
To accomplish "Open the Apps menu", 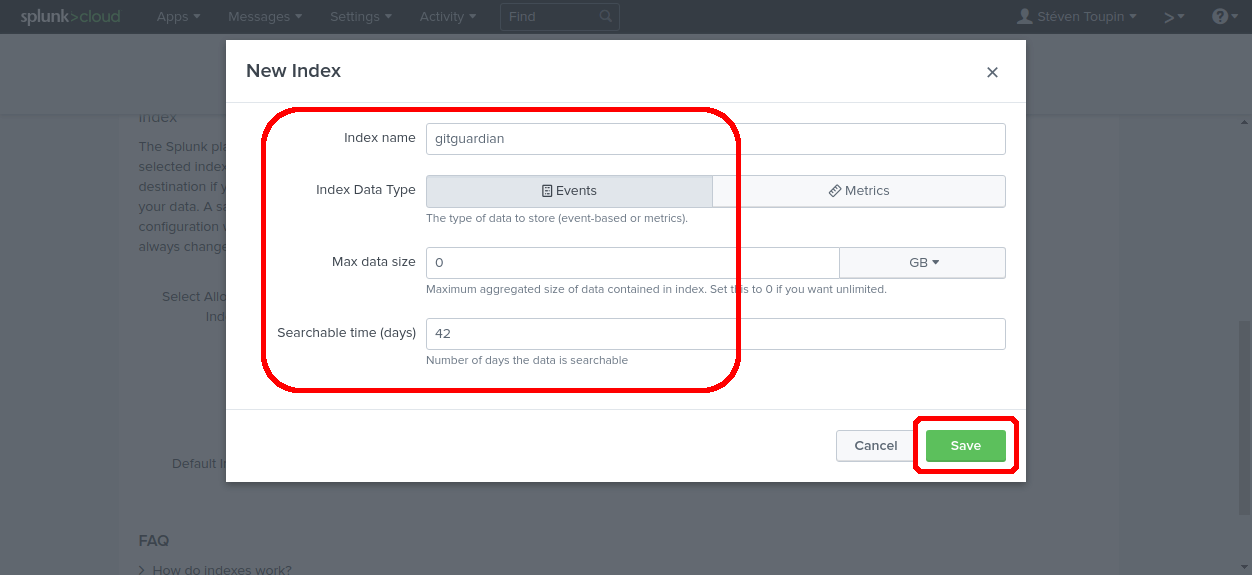I will tap(178, 17).
